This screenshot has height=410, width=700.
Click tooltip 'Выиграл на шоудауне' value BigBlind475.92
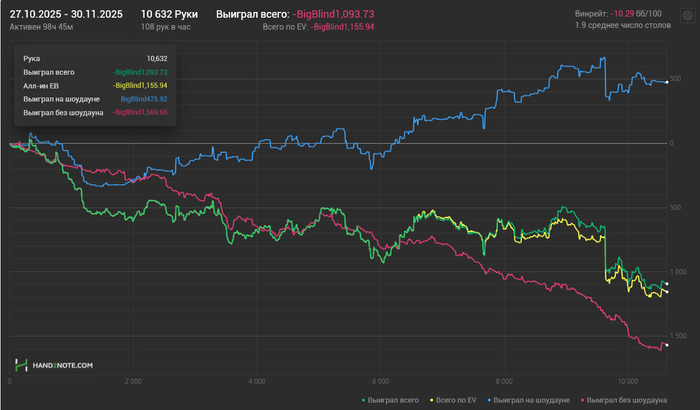point(144,99)
